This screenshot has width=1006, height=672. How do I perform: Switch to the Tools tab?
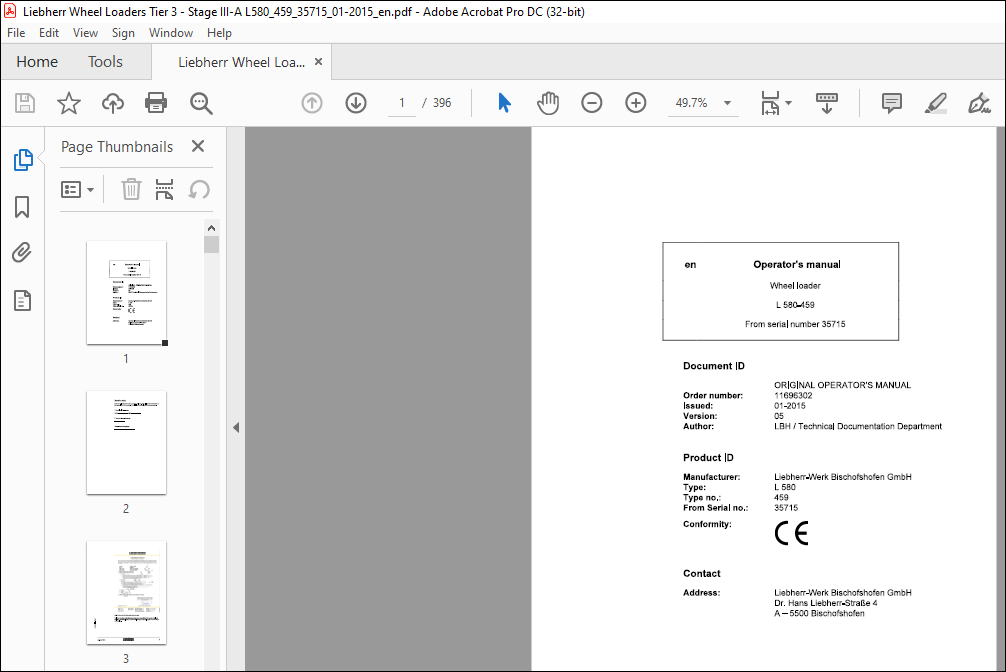point(105,62)
